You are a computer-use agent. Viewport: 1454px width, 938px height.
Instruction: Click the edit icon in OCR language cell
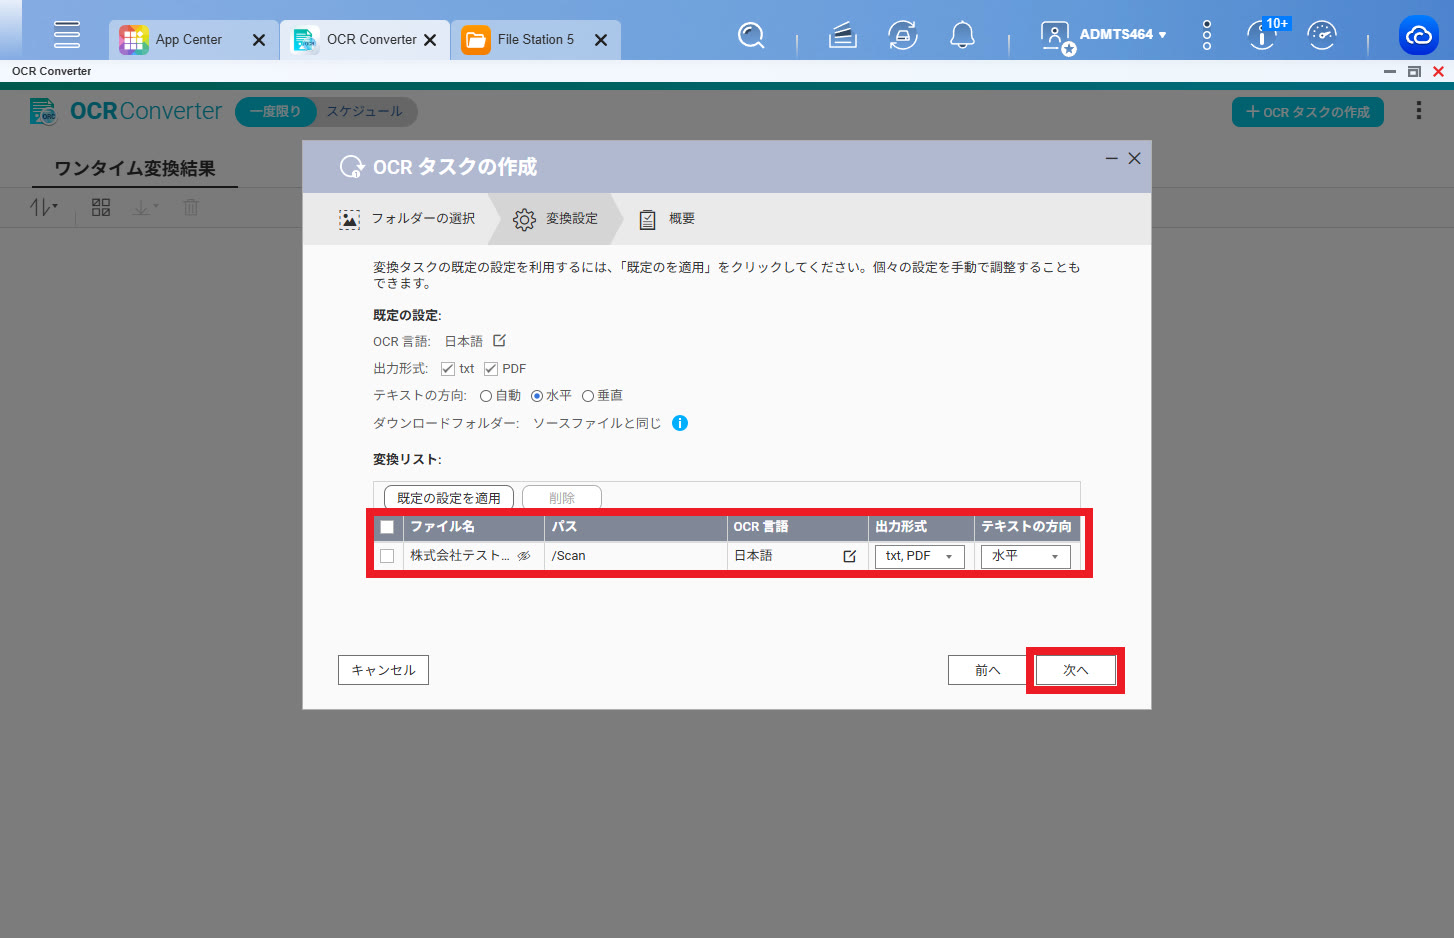click(x=849, y=556)
